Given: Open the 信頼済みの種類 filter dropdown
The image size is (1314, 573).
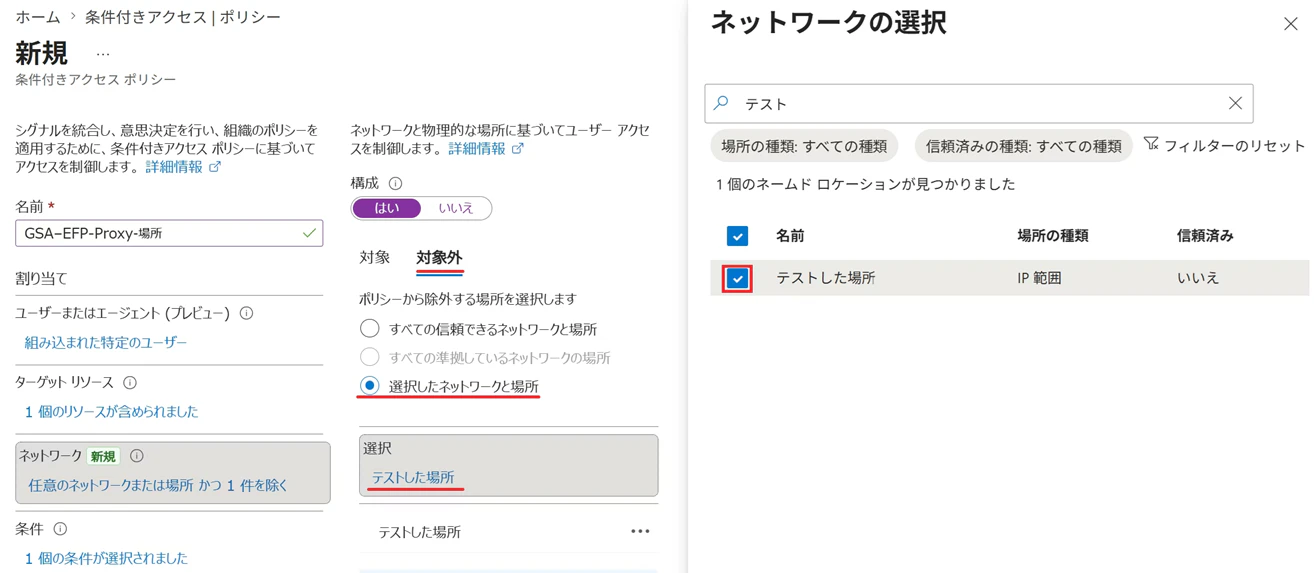Looking at the screenshot, I should point(1023,146).
